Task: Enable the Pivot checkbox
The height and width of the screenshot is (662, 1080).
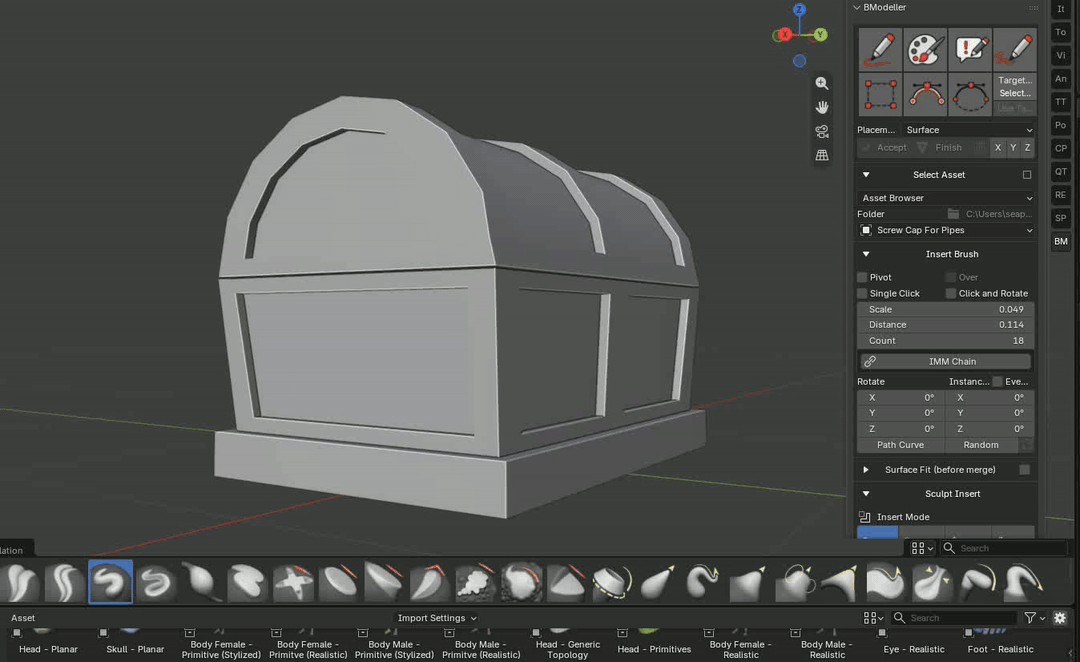Action: tap(862, 277)
